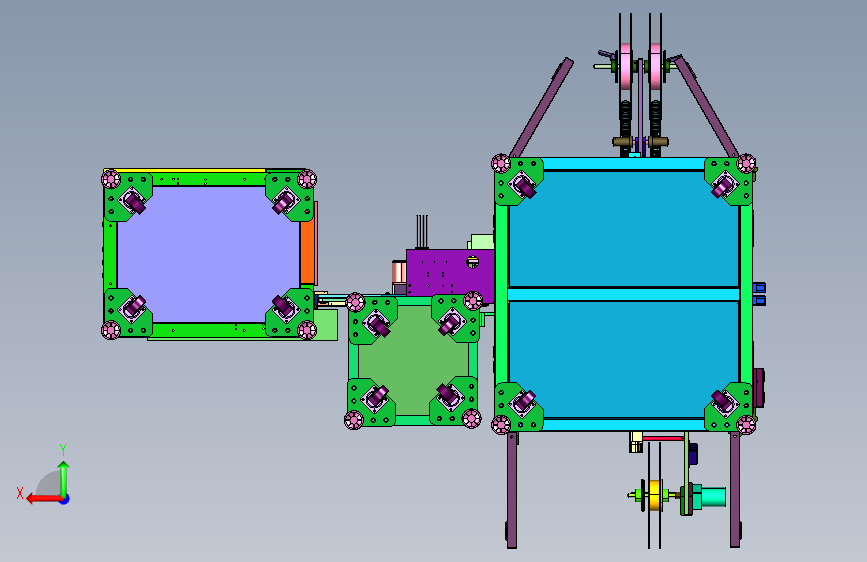Image resolution: width=867 pixels, height=562 pixels.
Task: Select the copper cylinder beside the purple box
Action: click(x=399, y=273)
